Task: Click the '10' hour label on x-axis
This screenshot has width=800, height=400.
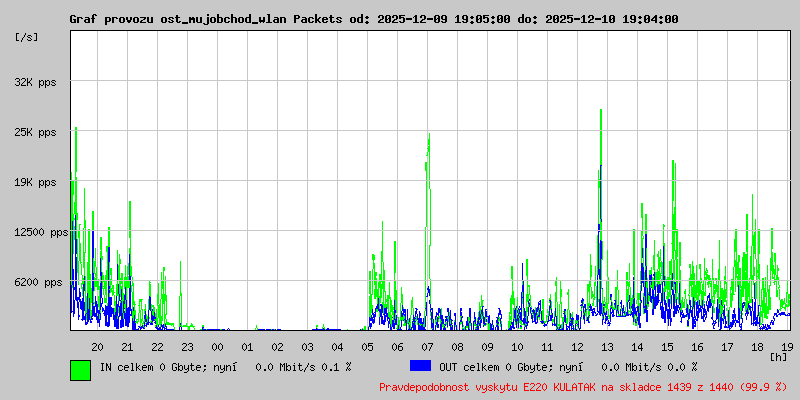Action: pyautogui.click(x=517, y=347)
